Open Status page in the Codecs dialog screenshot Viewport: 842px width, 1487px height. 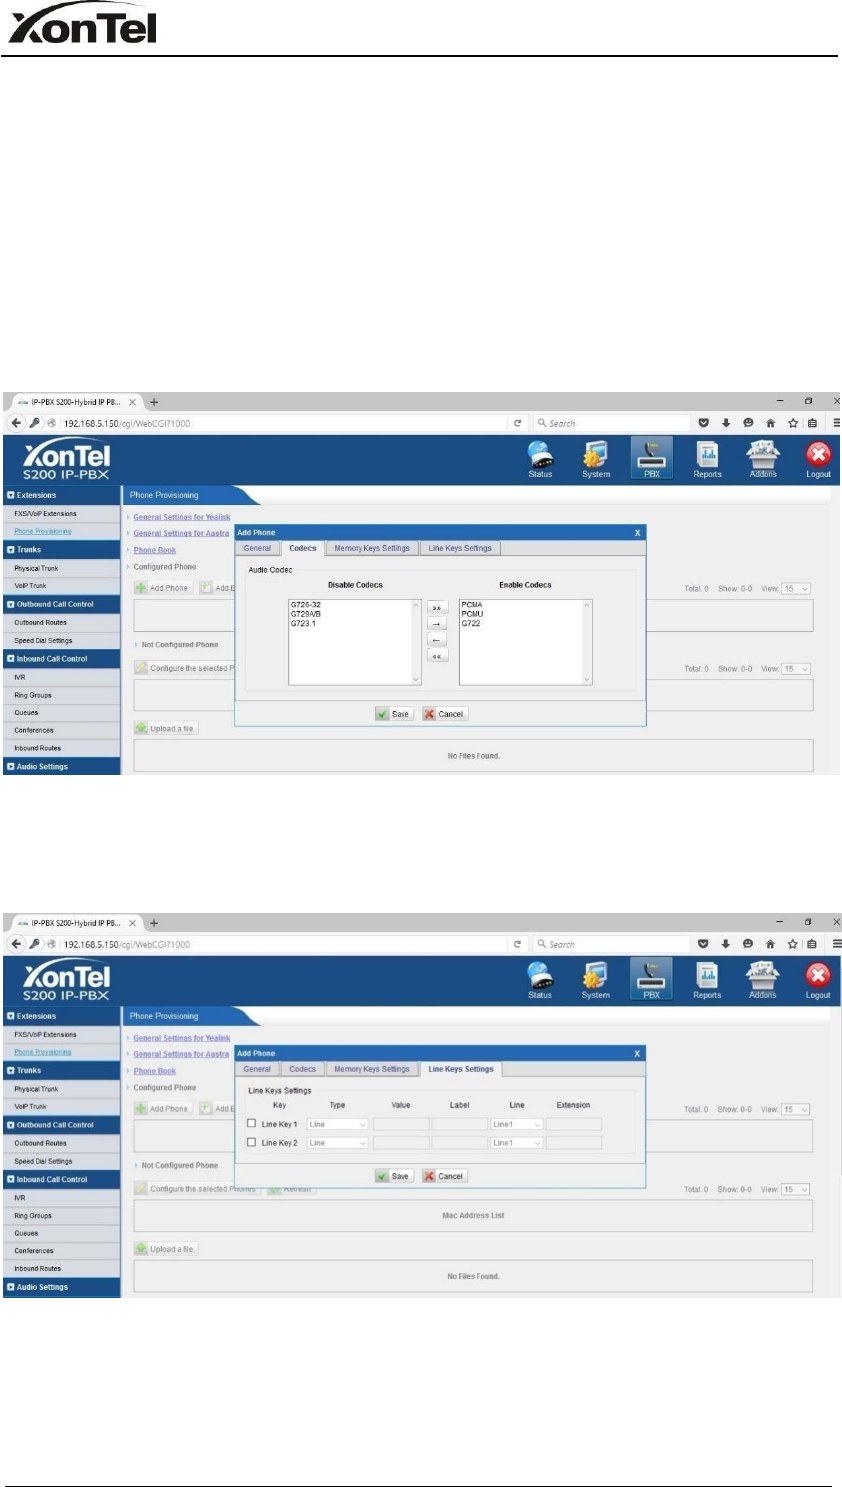[x=541, y=458]
